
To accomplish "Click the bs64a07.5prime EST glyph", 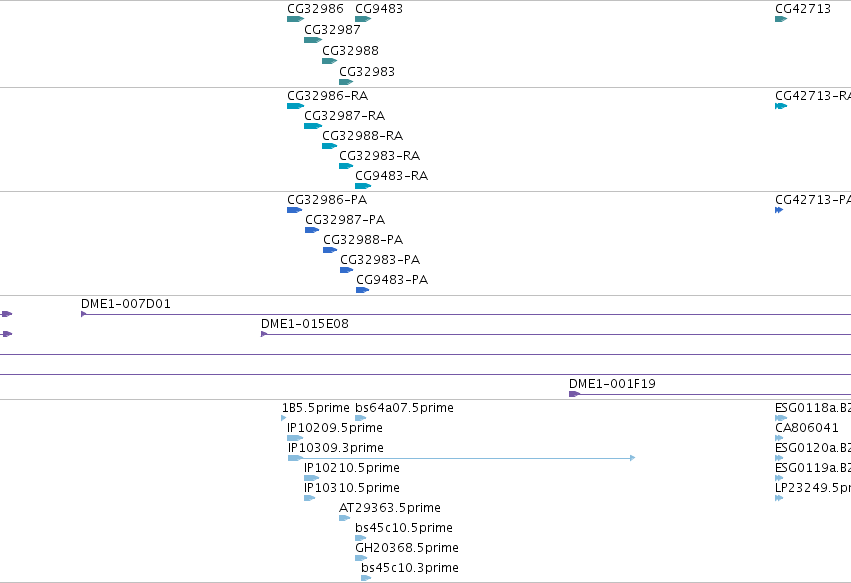I will pyautogui.click(x=360, y=418).
